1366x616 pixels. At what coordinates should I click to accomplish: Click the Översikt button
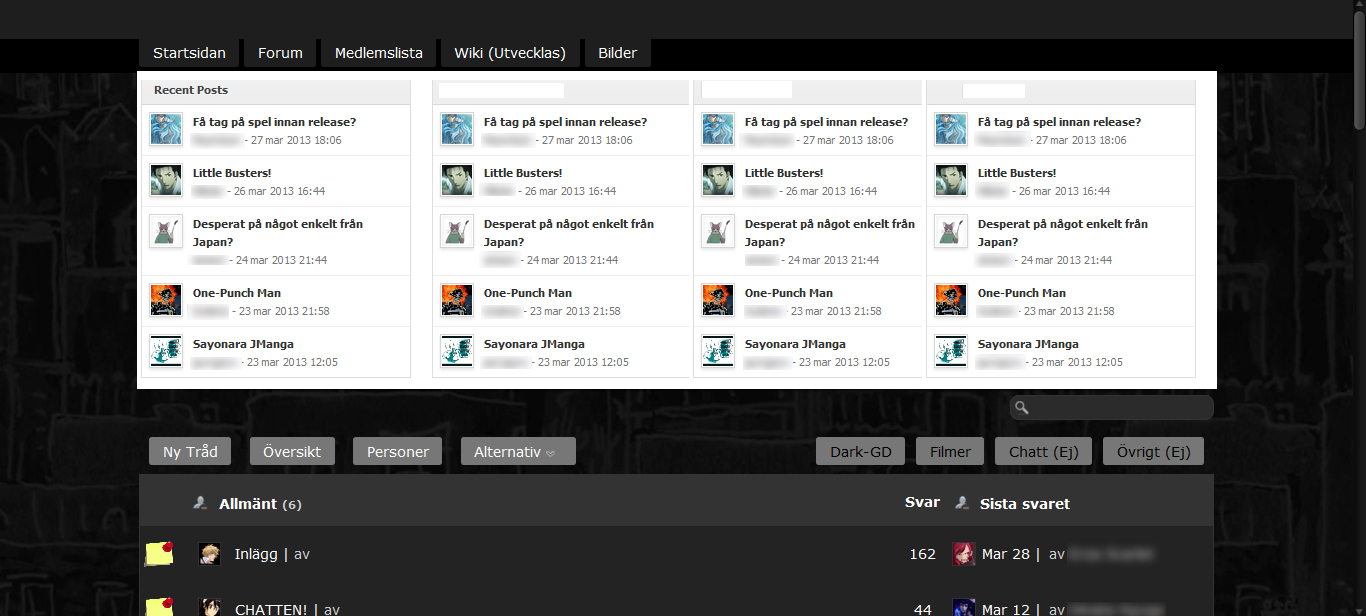point(292,452)
